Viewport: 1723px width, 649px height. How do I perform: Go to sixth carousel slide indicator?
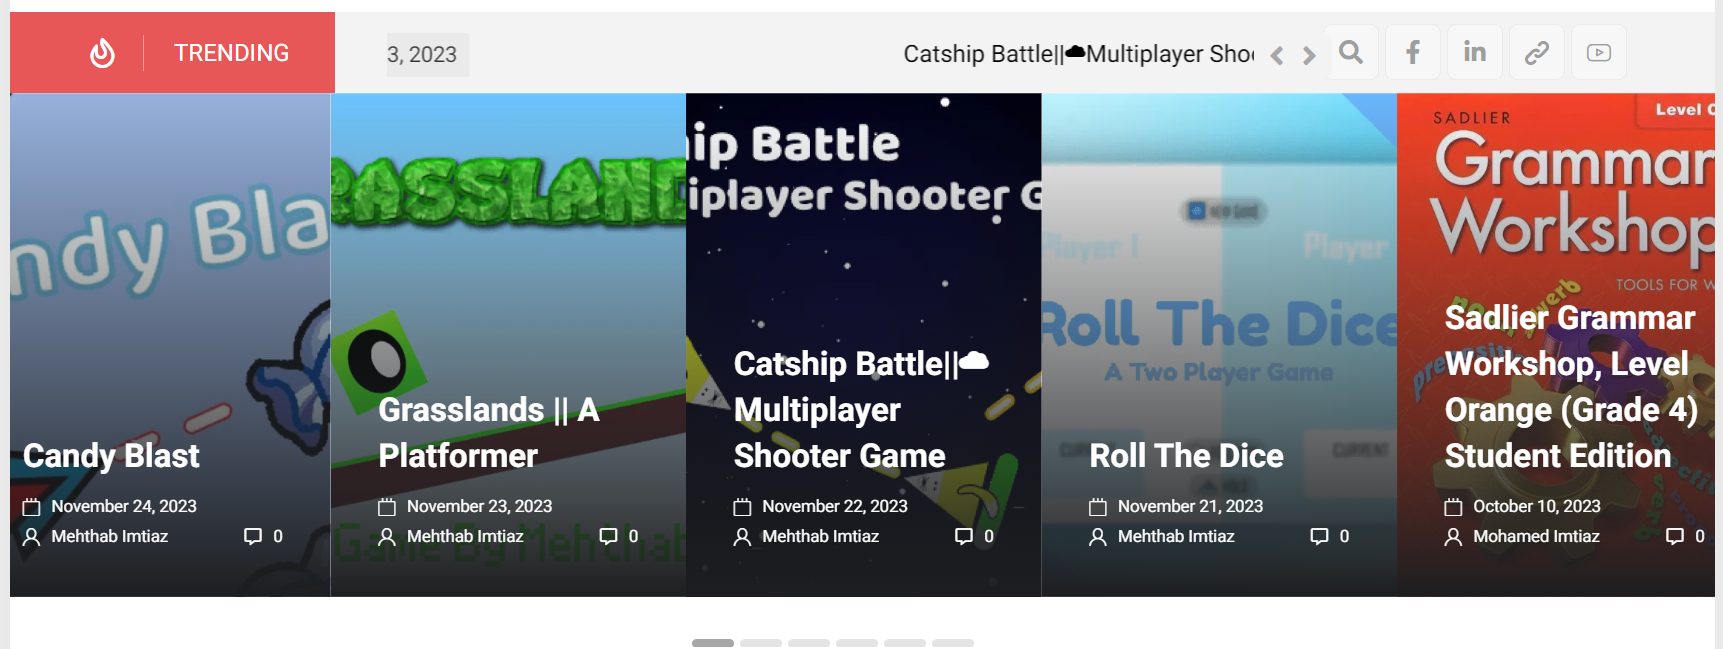pyautogui.click(x=953, y=643)
